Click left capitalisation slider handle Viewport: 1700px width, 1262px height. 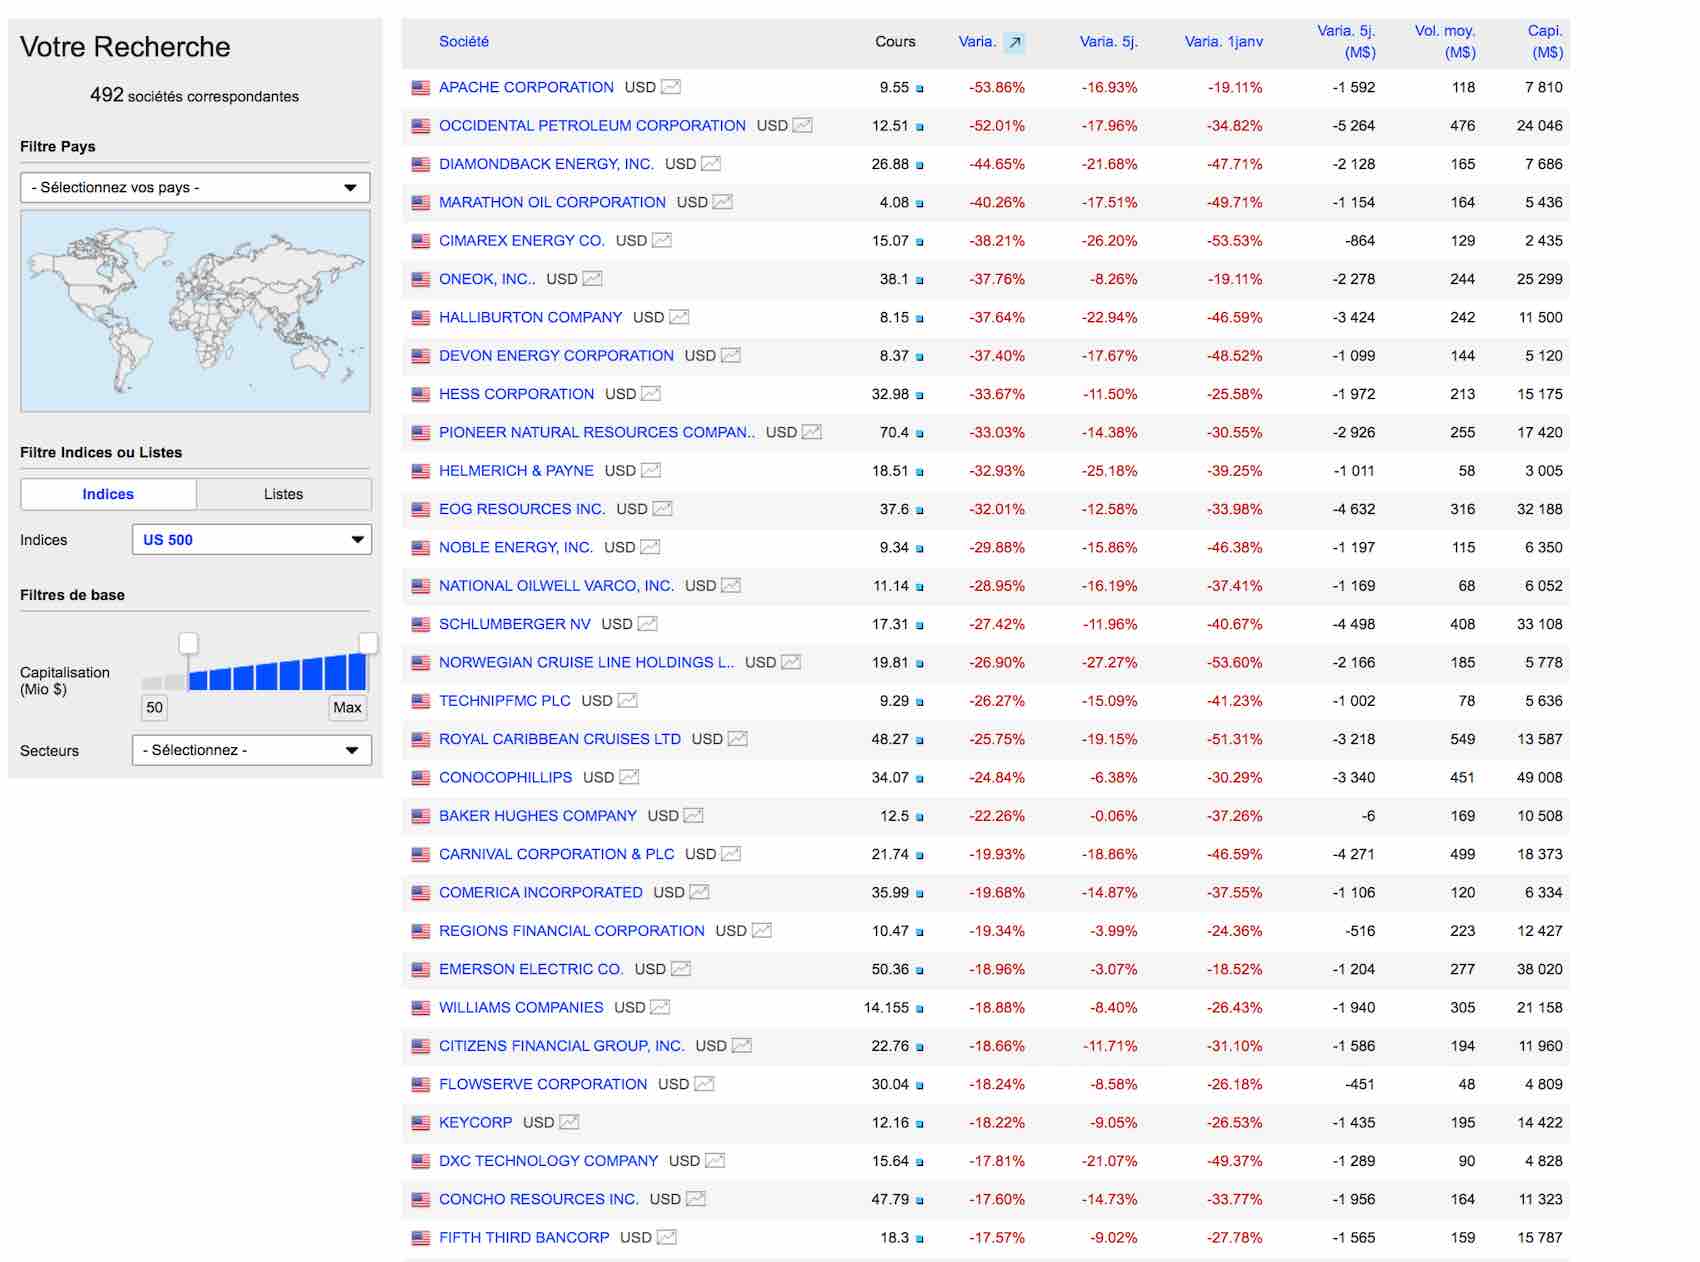click(x=188, y=643)
